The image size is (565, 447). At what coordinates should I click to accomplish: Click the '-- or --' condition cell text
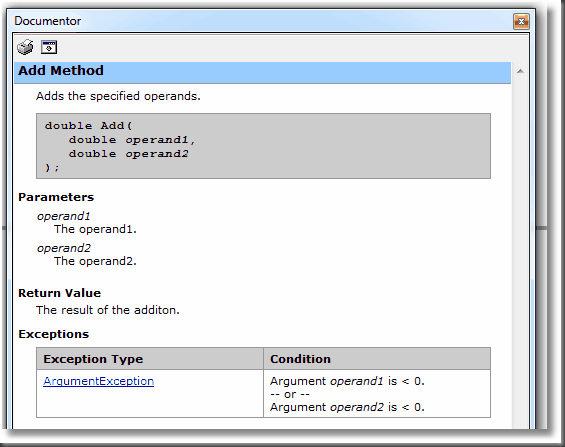(290, 394)
